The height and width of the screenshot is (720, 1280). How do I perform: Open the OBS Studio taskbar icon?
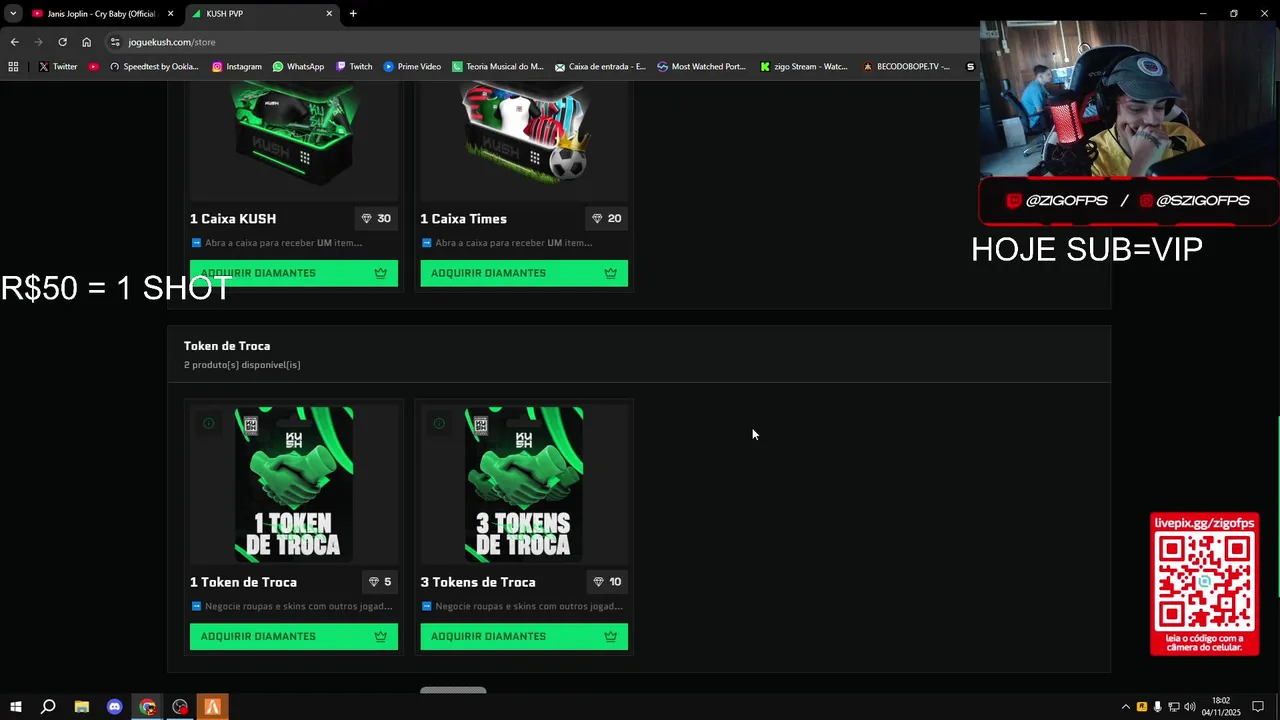point(180,707)
